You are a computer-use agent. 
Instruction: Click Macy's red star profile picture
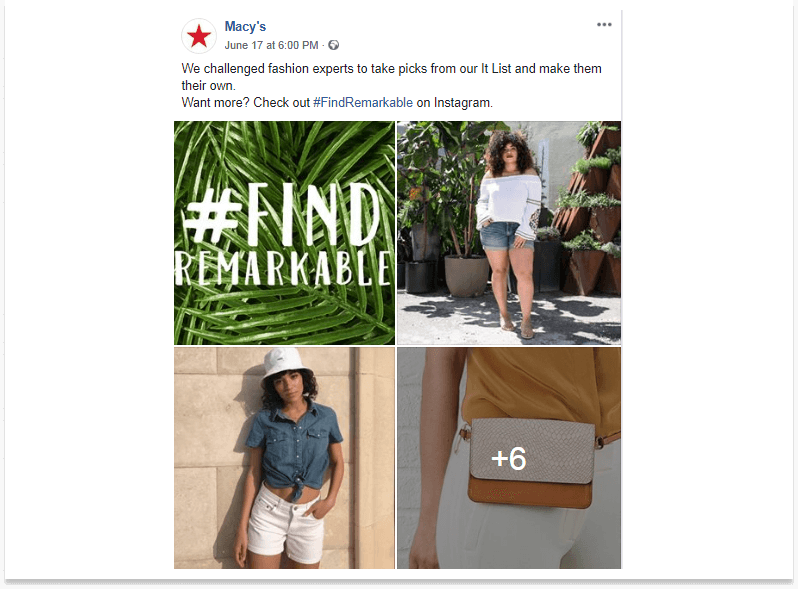199,36
